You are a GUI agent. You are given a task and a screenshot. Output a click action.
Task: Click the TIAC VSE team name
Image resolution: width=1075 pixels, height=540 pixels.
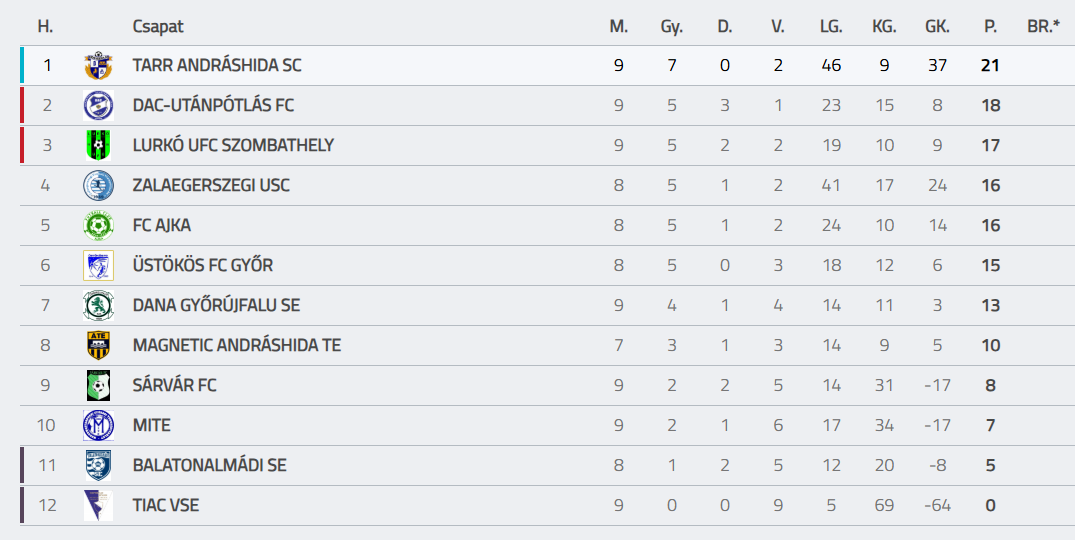click(166, 506)
